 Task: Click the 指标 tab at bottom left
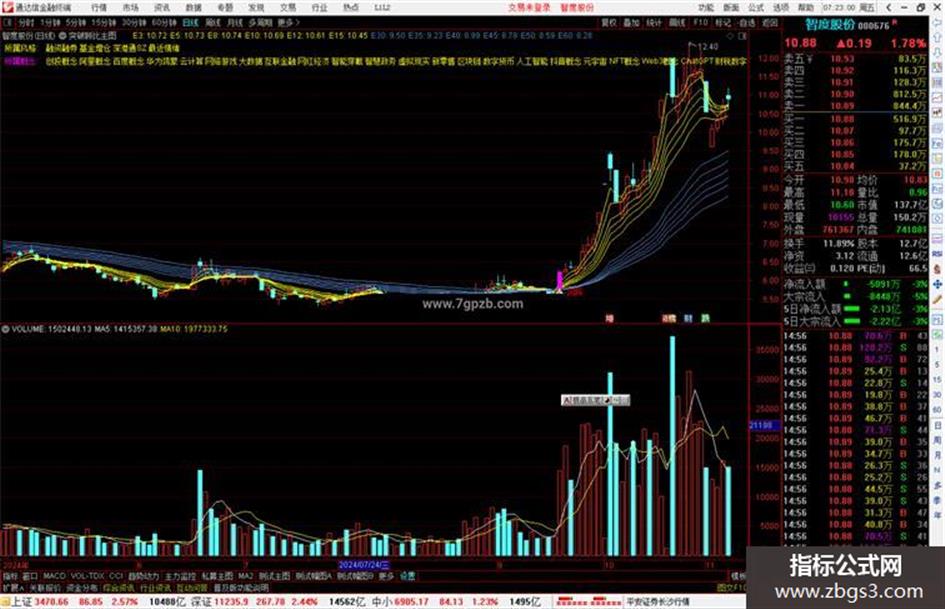(10, 576)
